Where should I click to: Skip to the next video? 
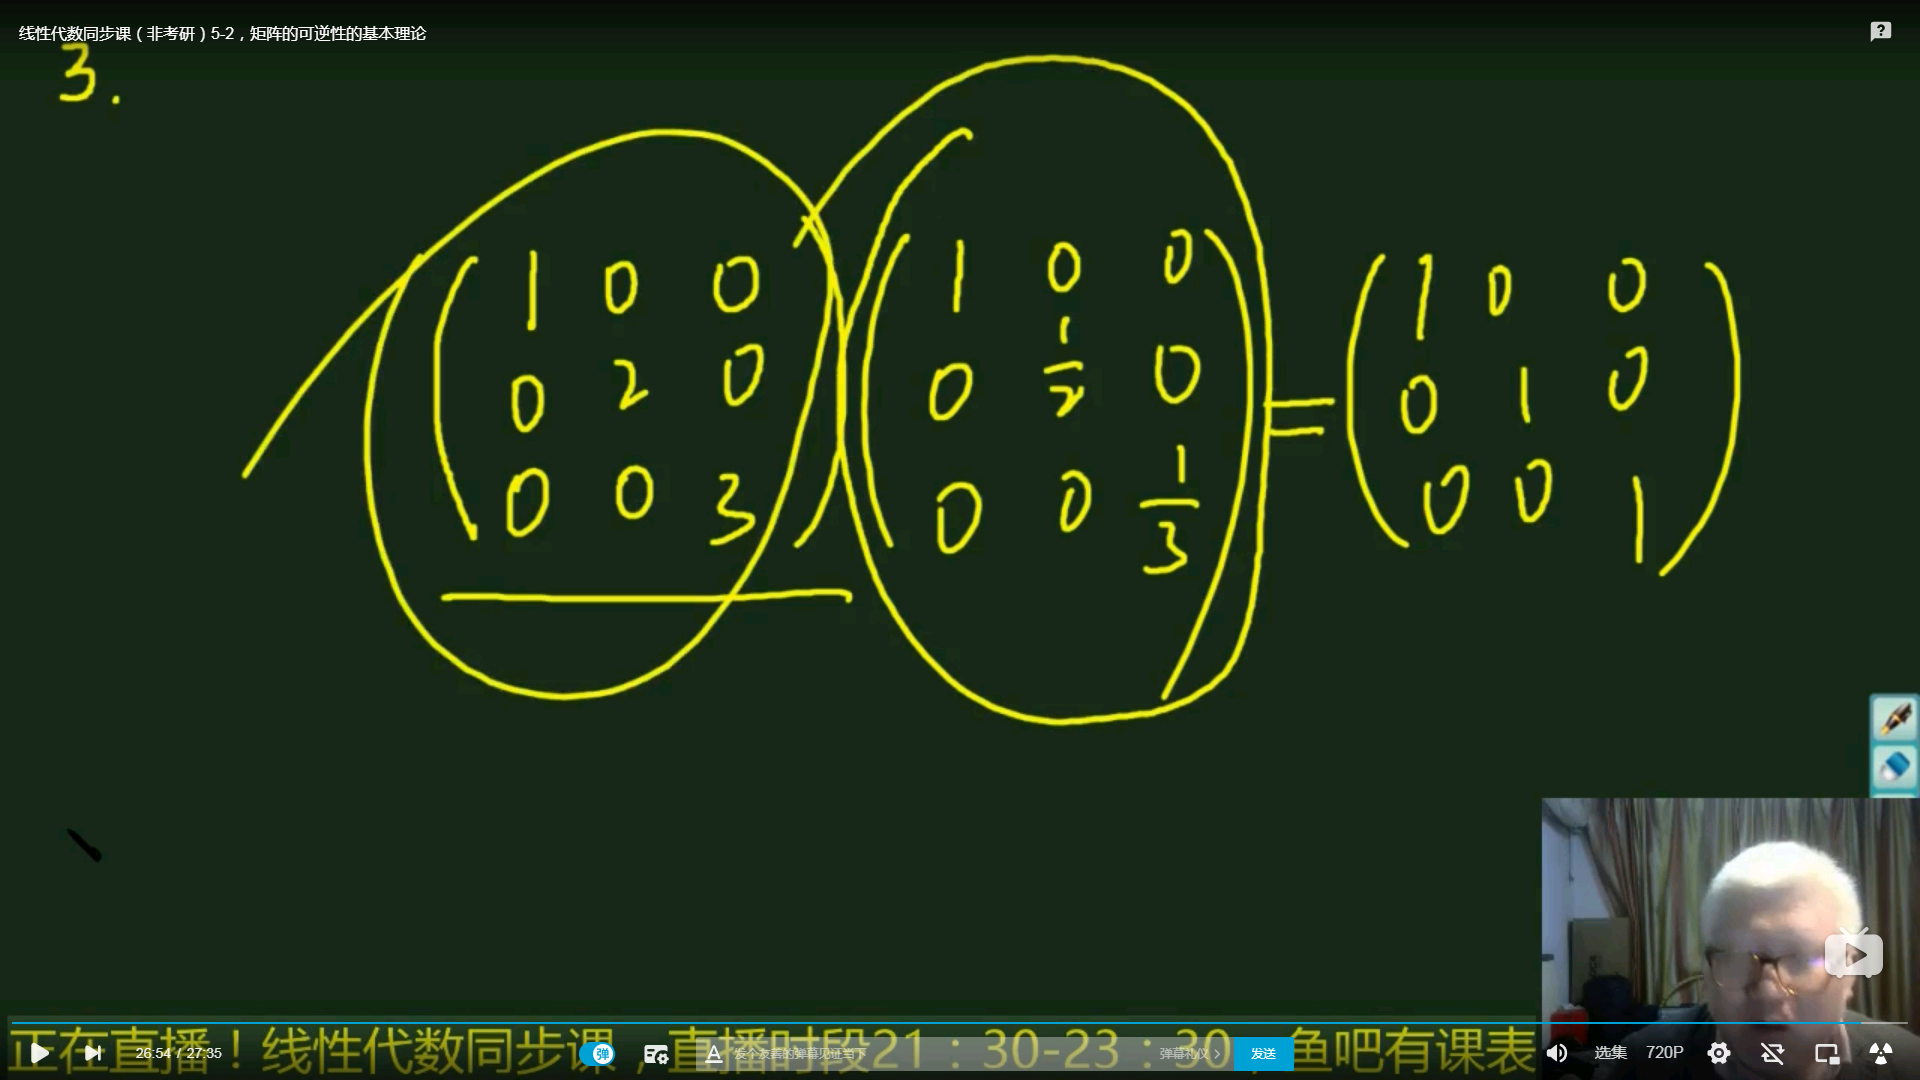pyautogui.click(x=93, y=1053)
